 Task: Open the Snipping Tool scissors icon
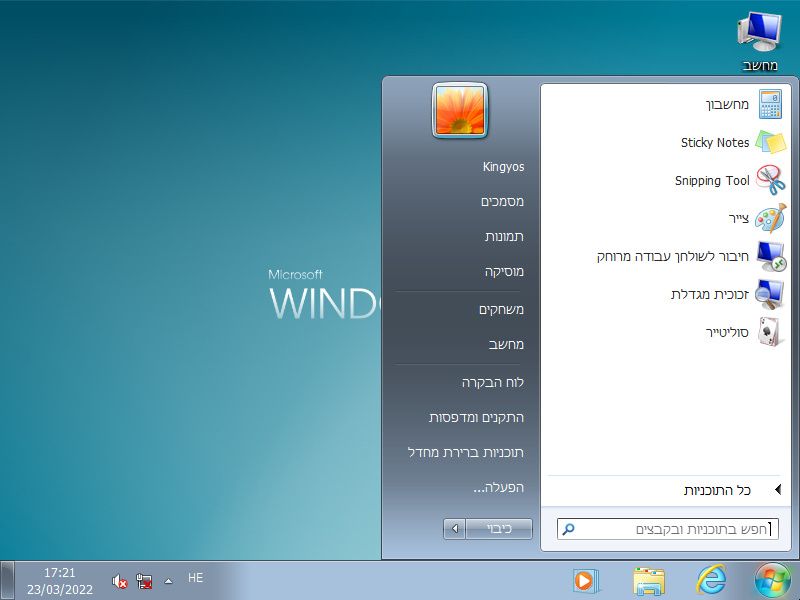771,180
